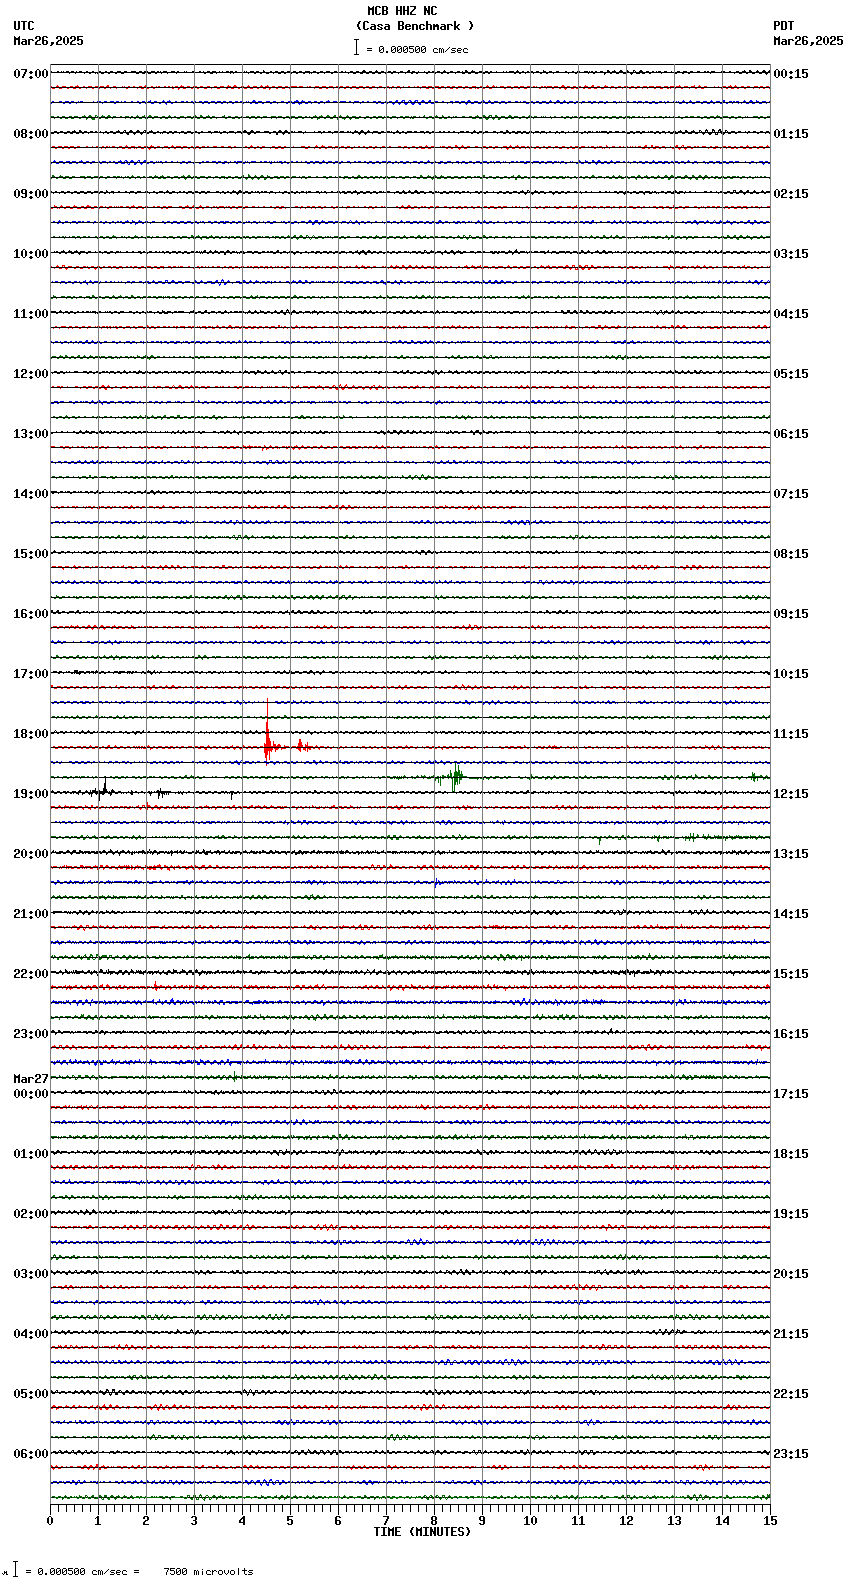Viewport: 850px width, 1584px height.
Task: Click the '19:00' UTC time label
Action: point(31,794)
